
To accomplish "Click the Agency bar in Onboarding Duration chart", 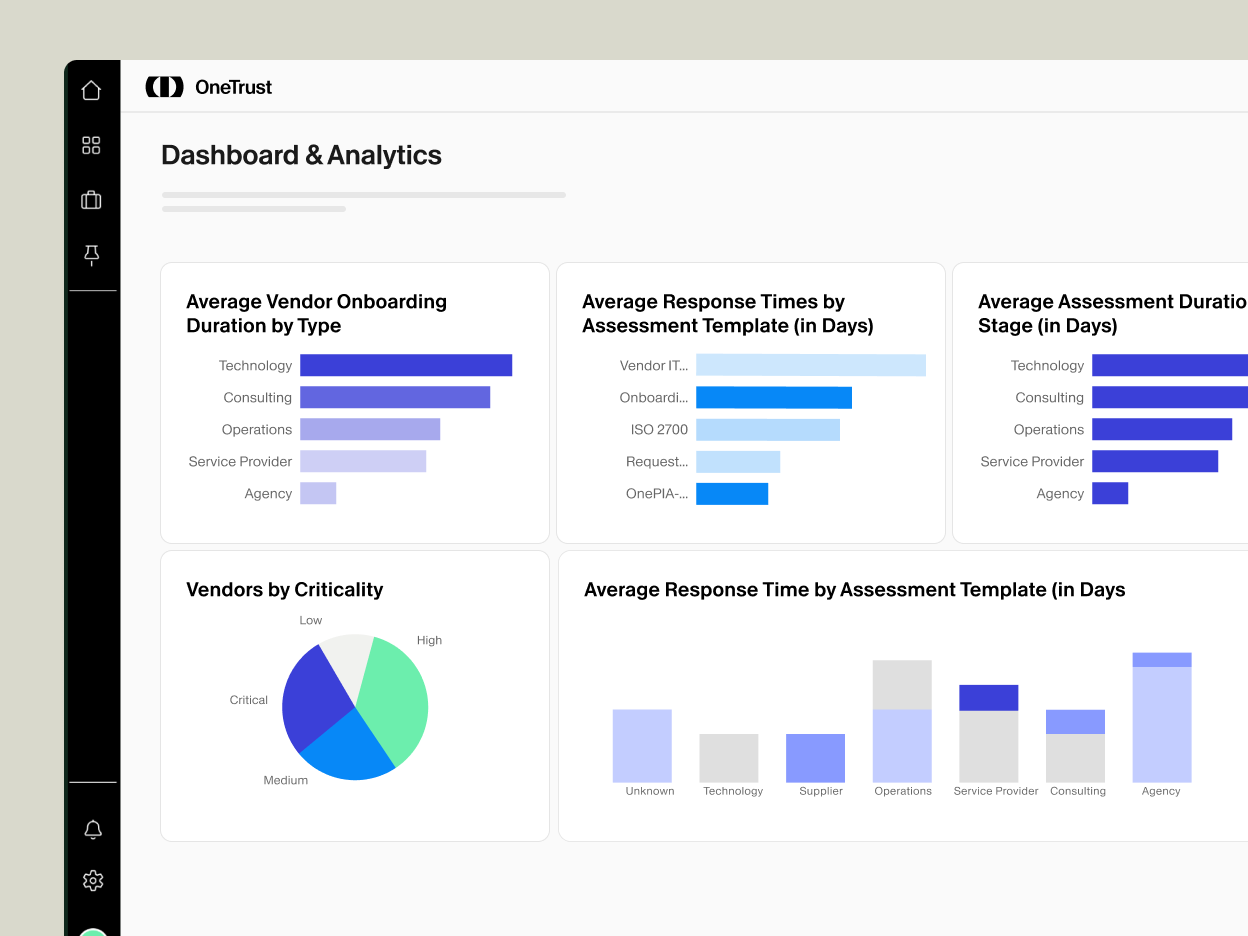I will (318, 493).
